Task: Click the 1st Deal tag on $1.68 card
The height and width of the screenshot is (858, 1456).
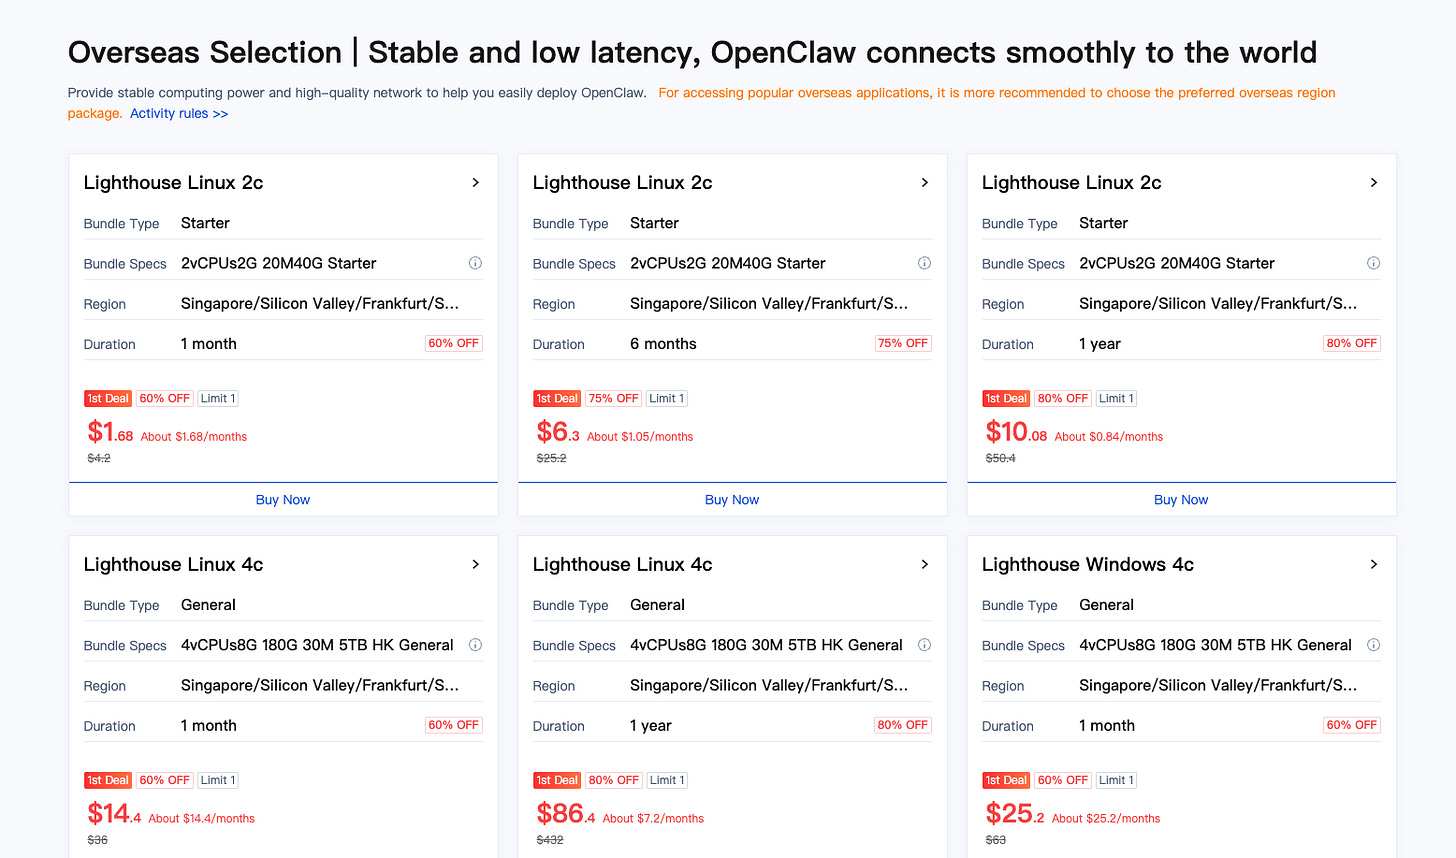Action: click(x=108, y=398)
